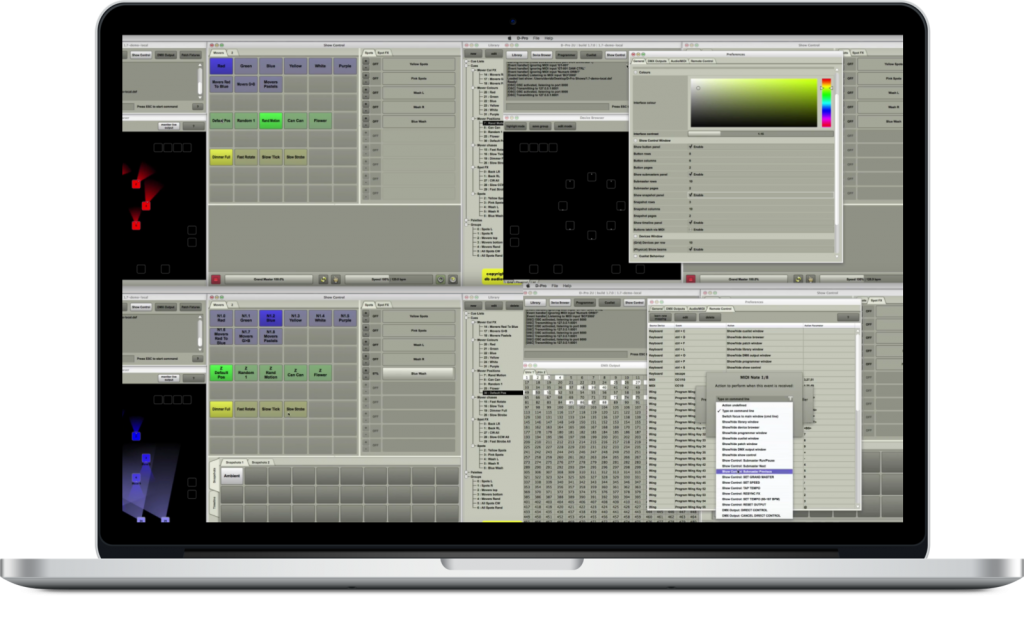Image resolution: width=1024 pixels, height=617 pixels.
Task: Click the Interface colour gradient picker in Preferences
Action: (754, 103)
